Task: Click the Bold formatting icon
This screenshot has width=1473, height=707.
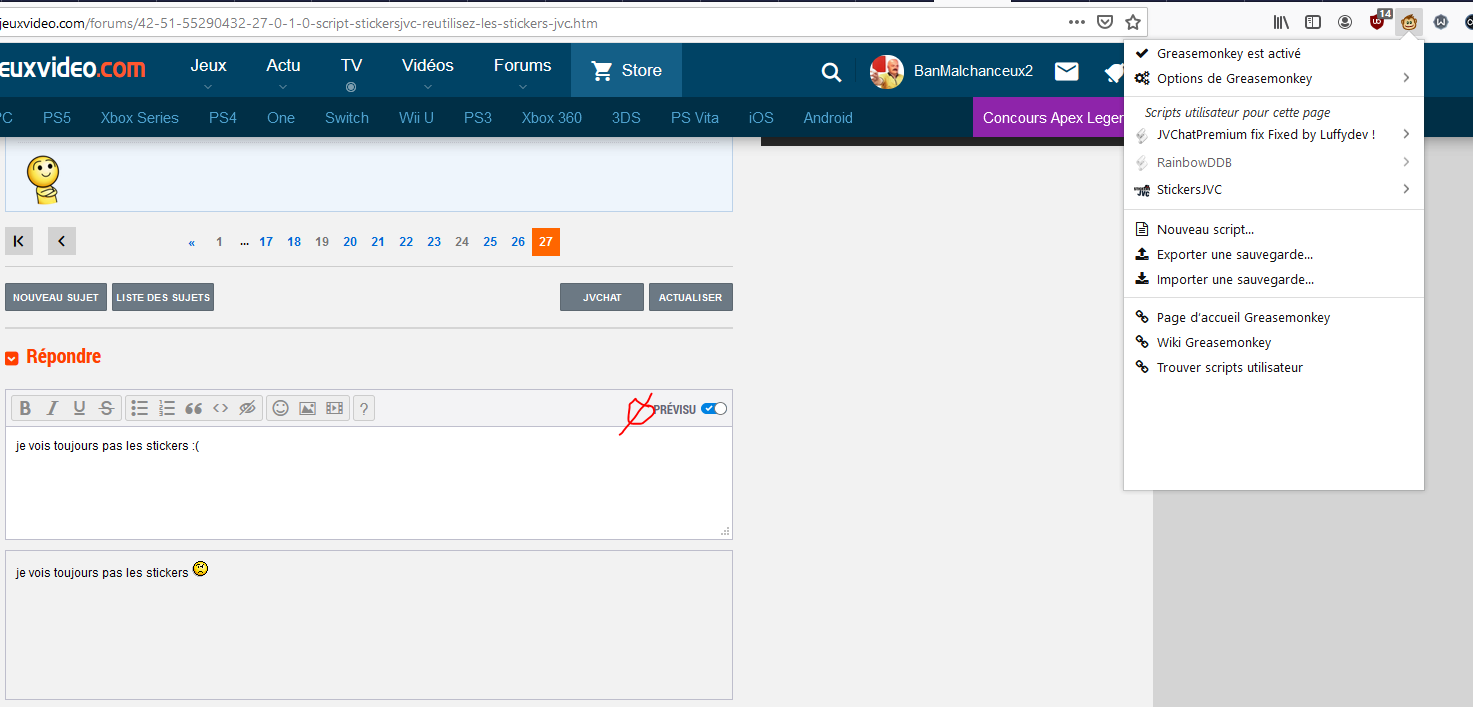Action: (x=26, y=408)
